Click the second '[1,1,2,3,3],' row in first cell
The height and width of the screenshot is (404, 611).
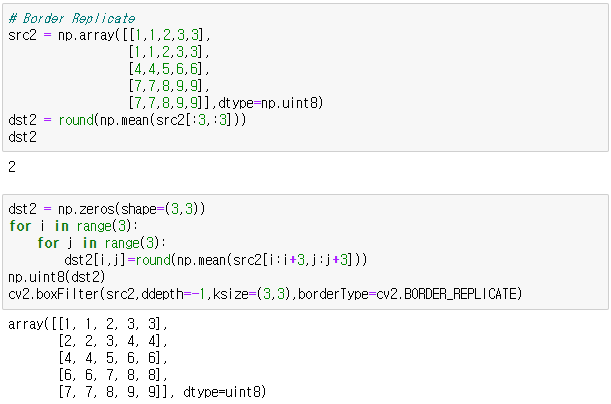pyautogui.click(x=169, y=52)
